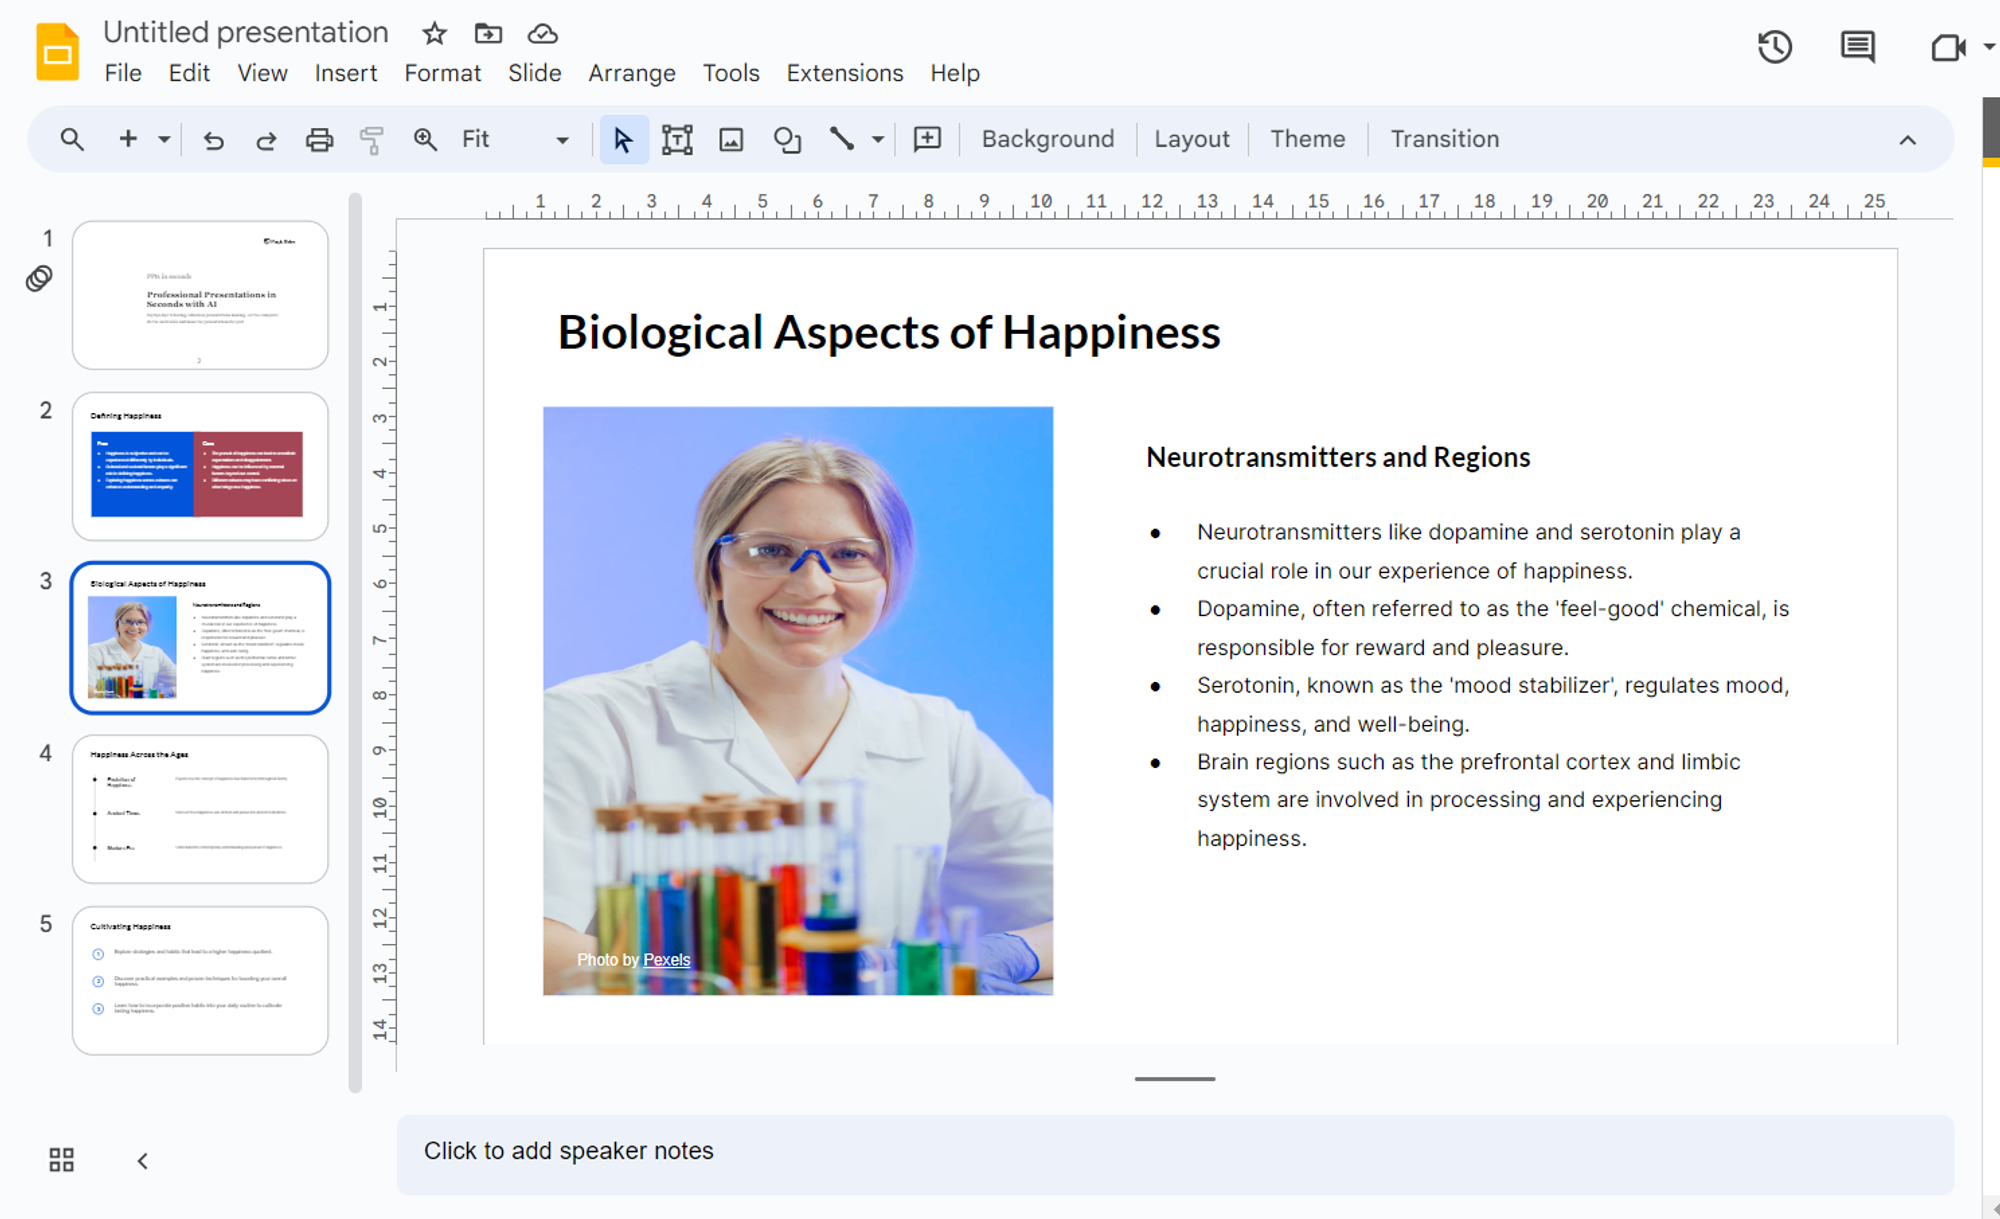Select slide 2 Defining Happiness thumbnail
2000x1219 pixels.
coord(200,466)
